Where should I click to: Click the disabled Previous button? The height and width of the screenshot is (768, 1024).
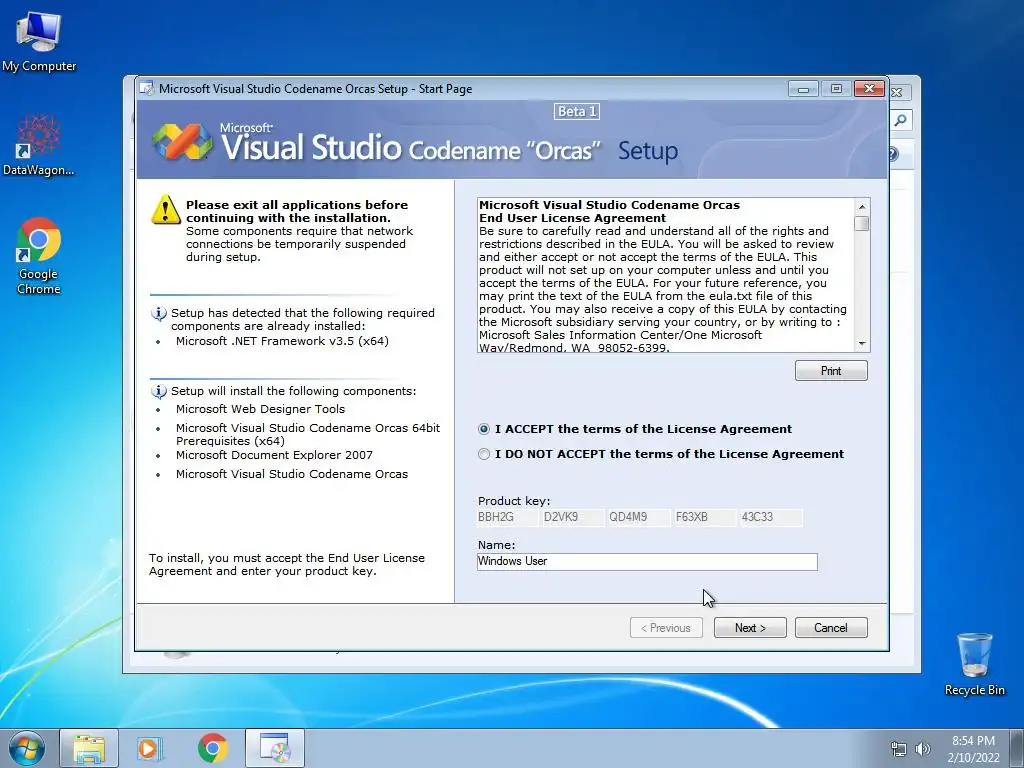point(666,628)
